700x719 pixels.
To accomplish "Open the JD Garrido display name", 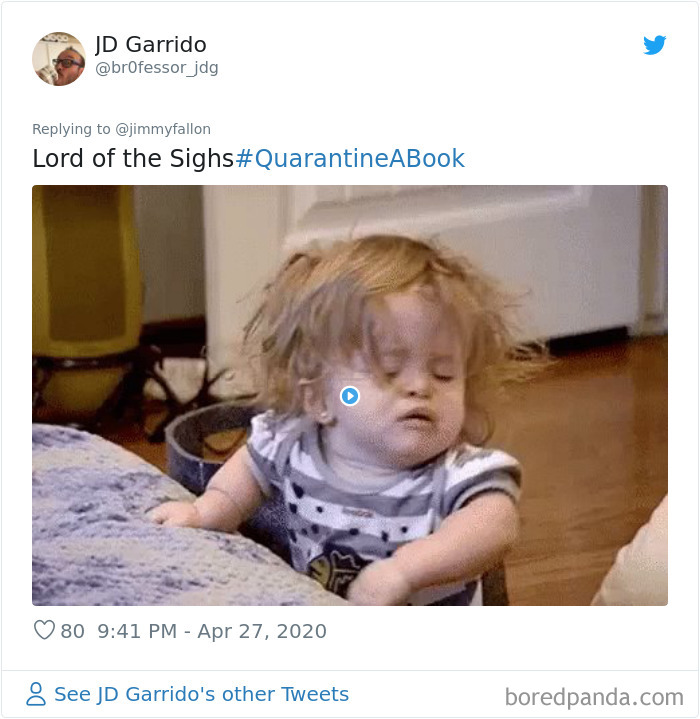I will pos(151,44).
